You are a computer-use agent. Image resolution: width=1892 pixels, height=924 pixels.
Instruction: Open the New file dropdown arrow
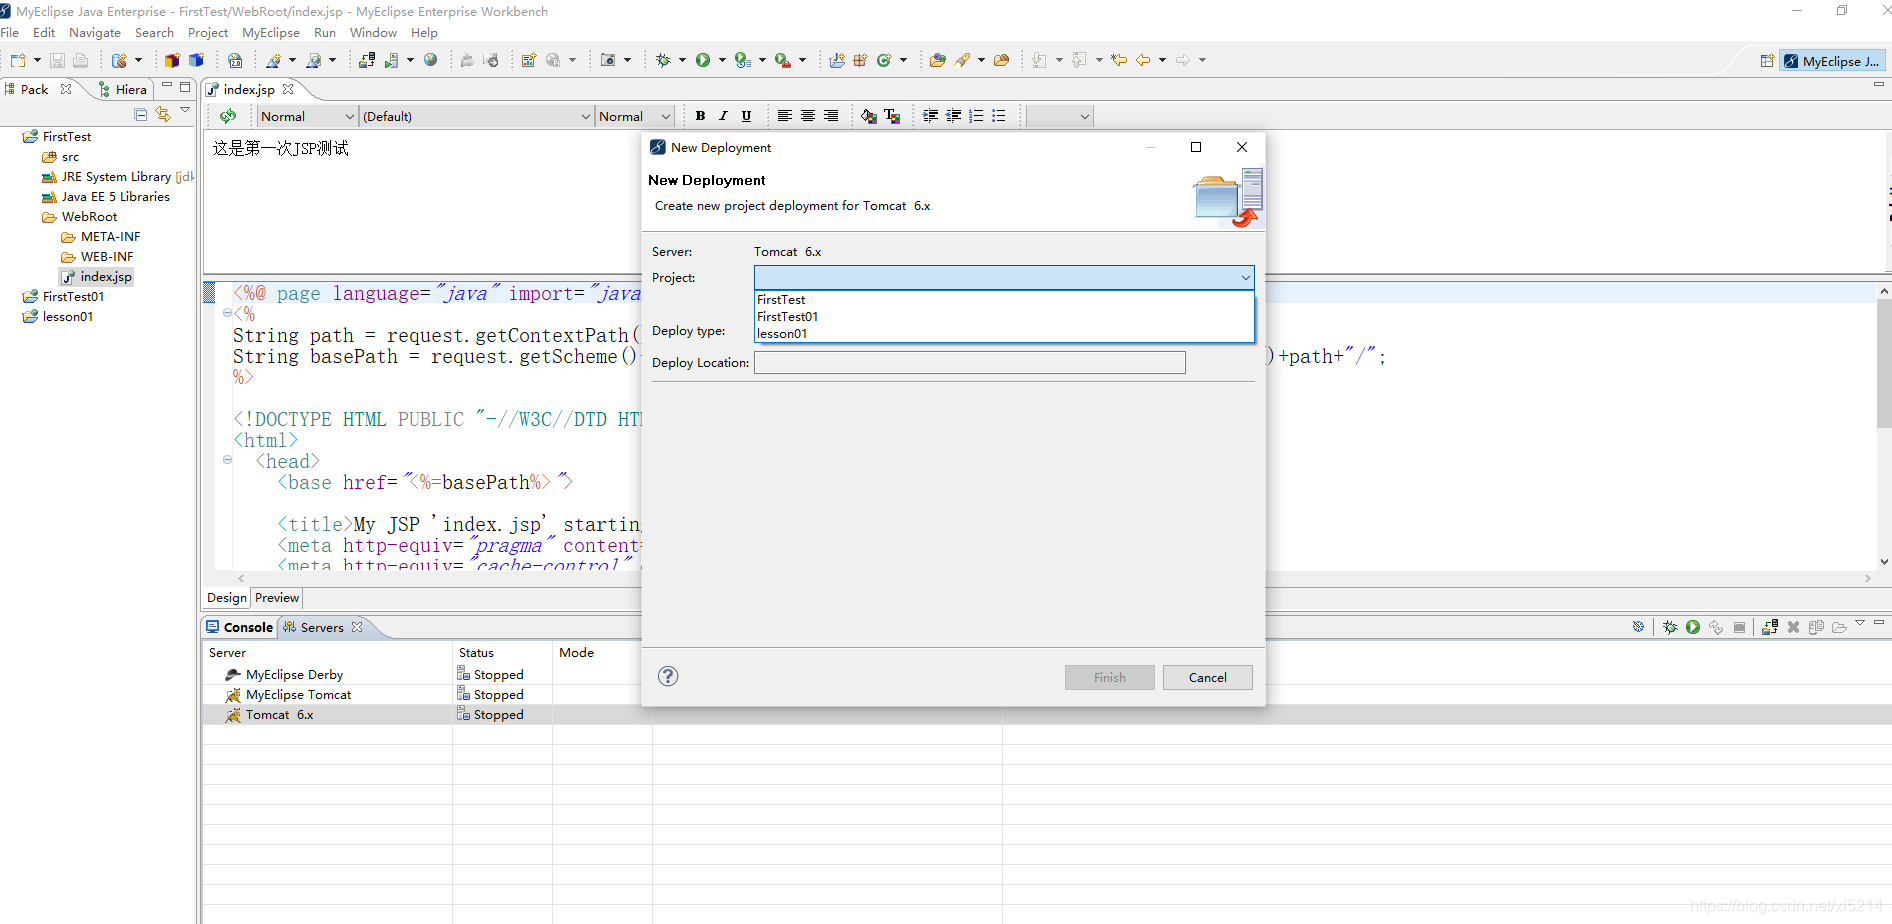37,60
